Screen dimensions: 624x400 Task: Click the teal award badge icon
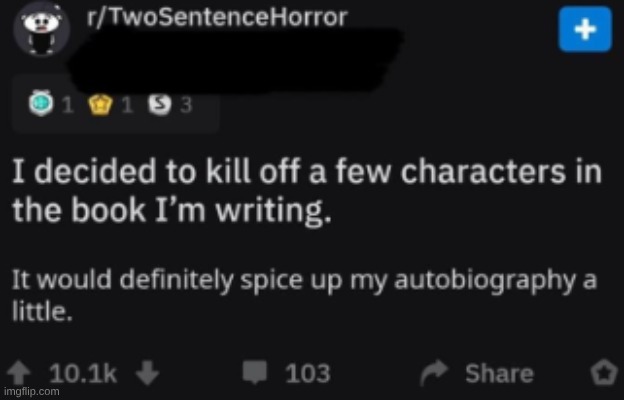(41, 104)
